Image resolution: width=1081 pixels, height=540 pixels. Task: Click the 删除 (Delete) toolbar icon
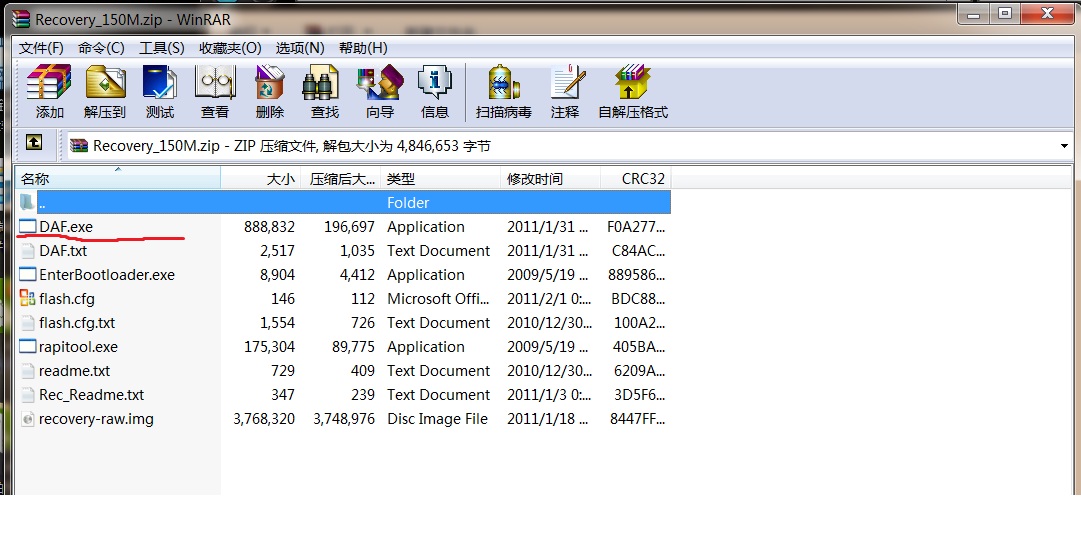coord(270,82)
